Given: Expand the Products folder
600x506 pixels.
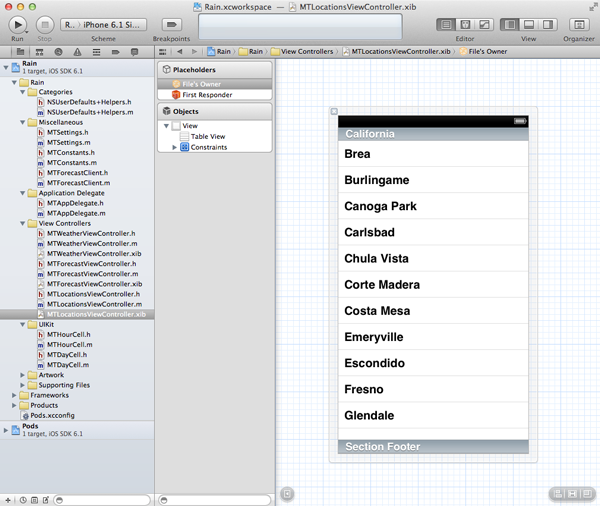Looking at the screenshot, I should pyautogui.click(x=14, y=405).
